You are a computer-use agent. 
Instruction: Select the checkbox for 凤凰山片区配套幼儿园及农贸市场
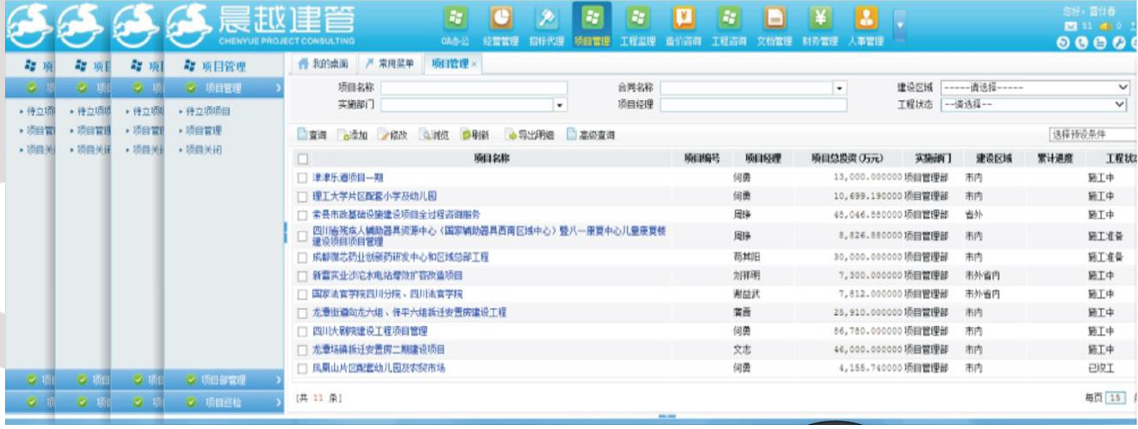pos(302,369)
